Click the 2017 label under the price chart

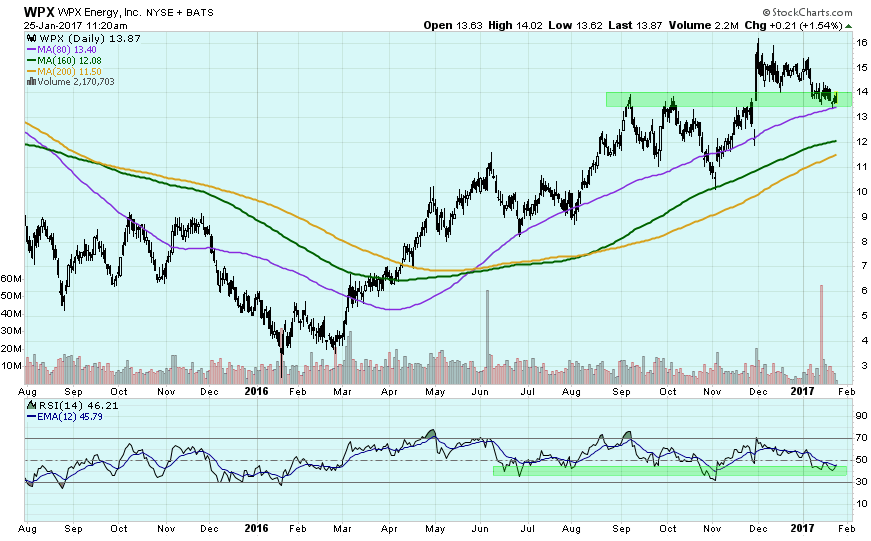coord(802,391)
